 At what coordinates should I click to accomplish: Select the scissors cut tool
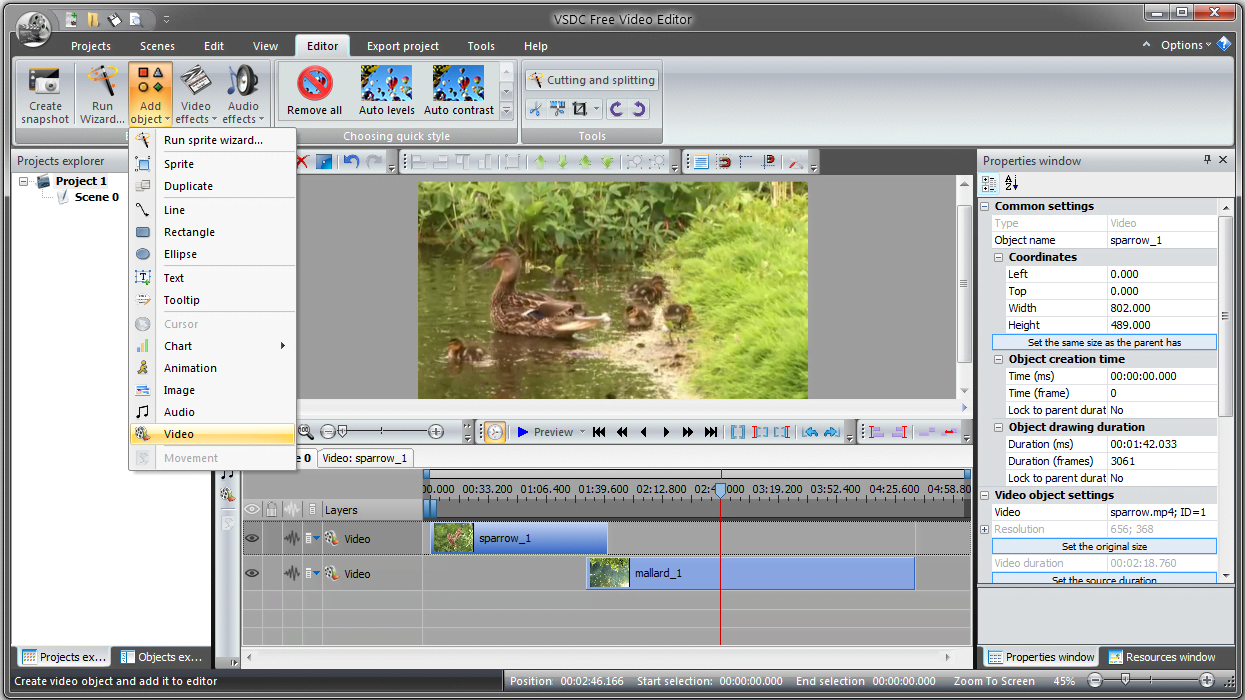tap(536, 109)
